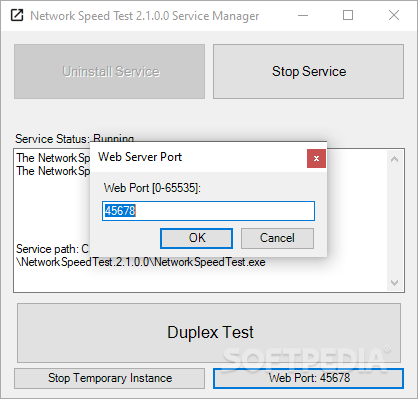Click the app icon in title bar
The width and height of the screenshot is (418, 399).
point(17,15)
